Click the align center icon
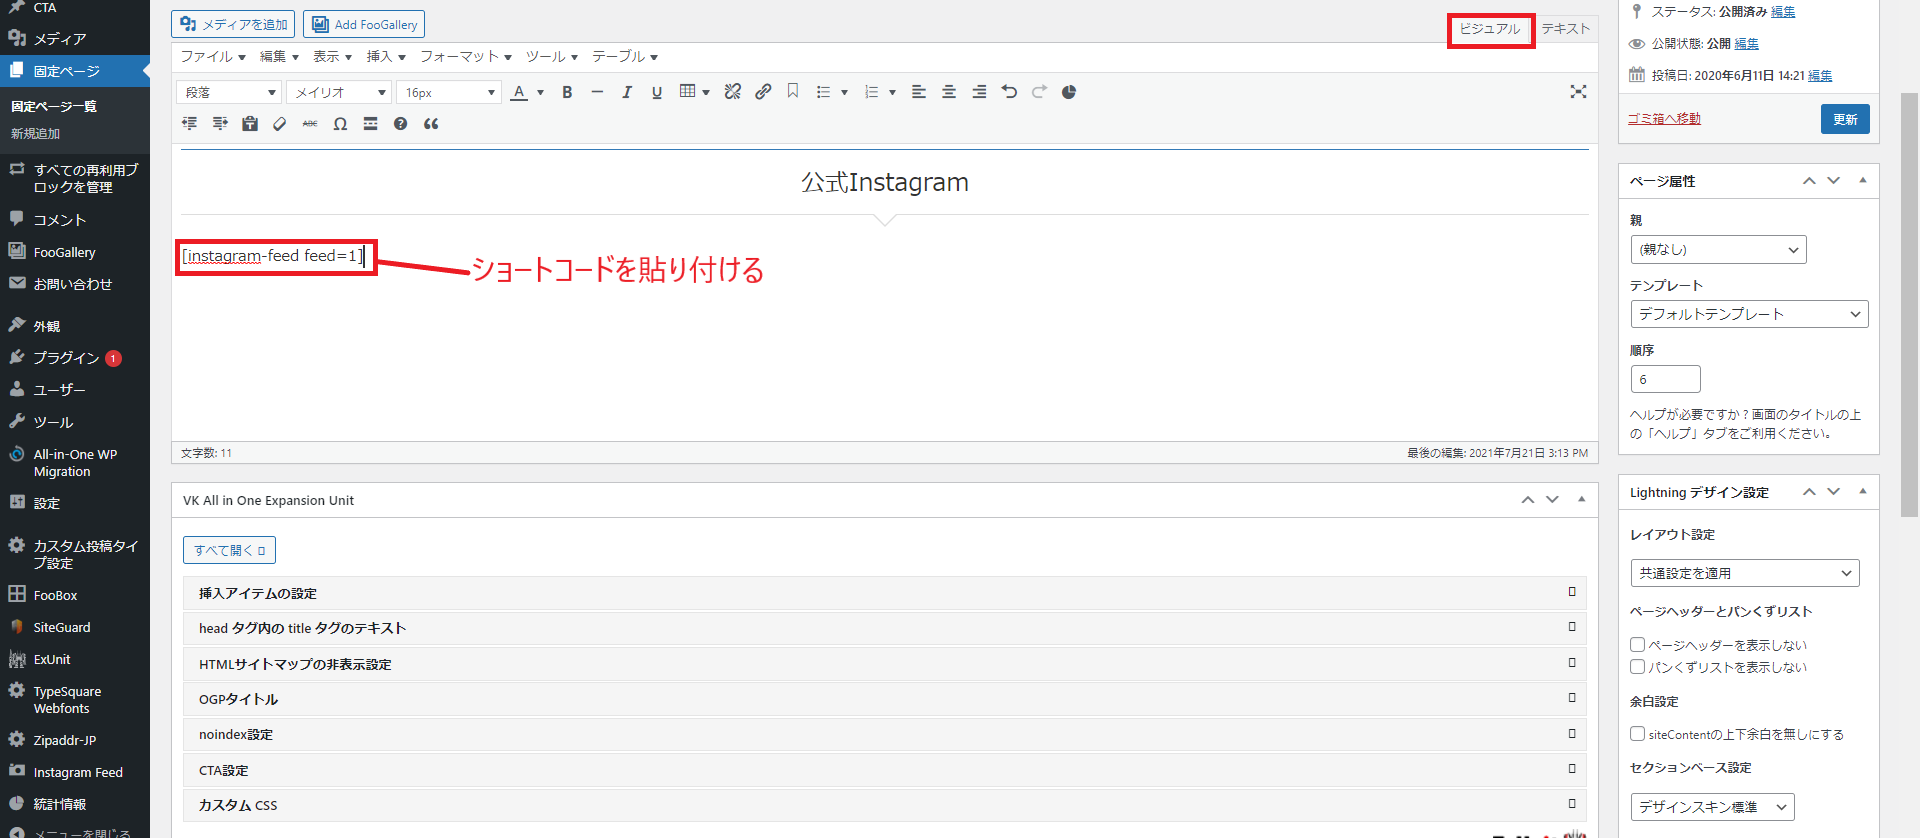The height and width of the screenshot is (838, 1920). 949,92
